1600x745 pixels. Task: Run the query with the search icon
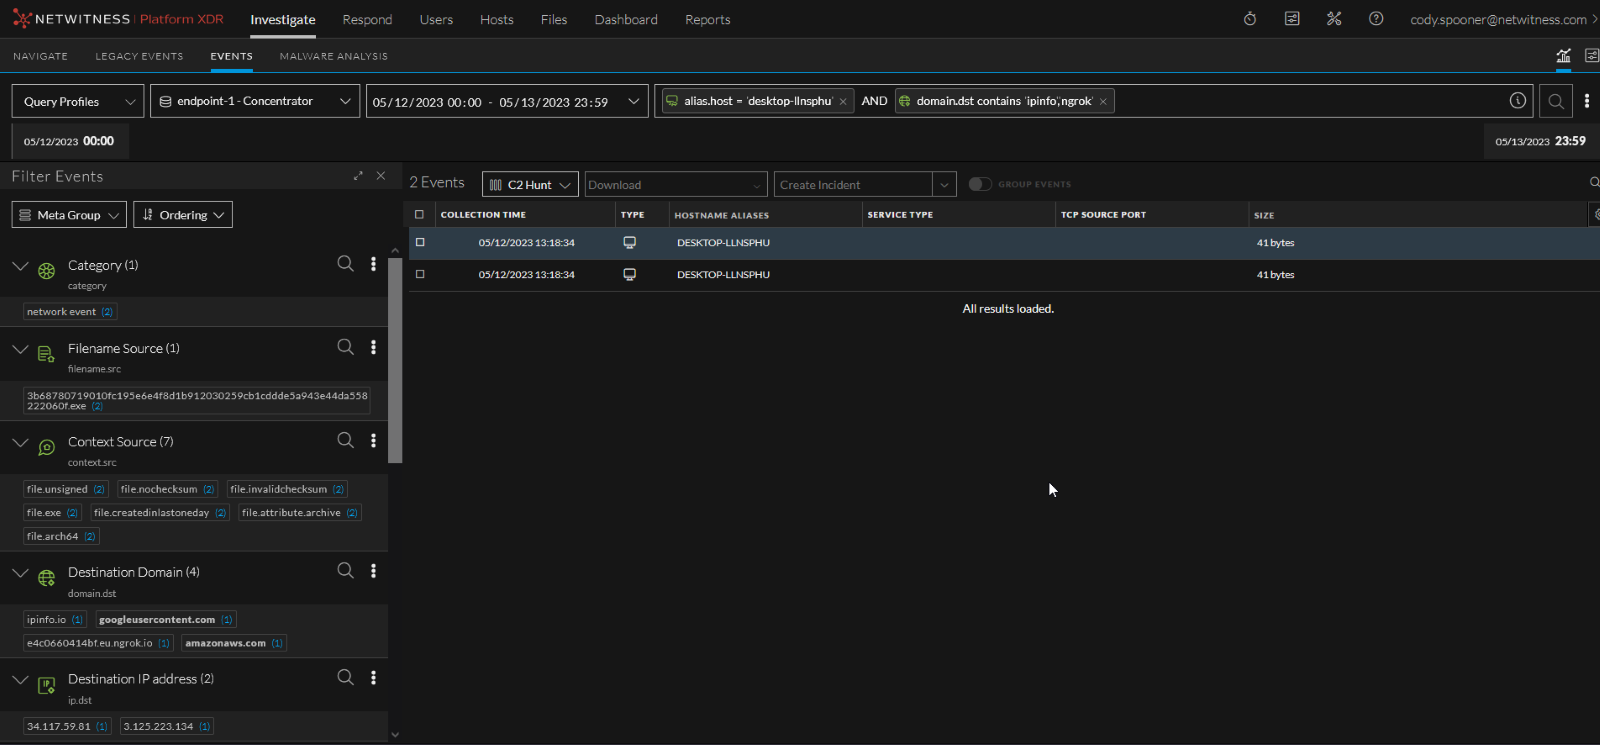[1556, 101]
